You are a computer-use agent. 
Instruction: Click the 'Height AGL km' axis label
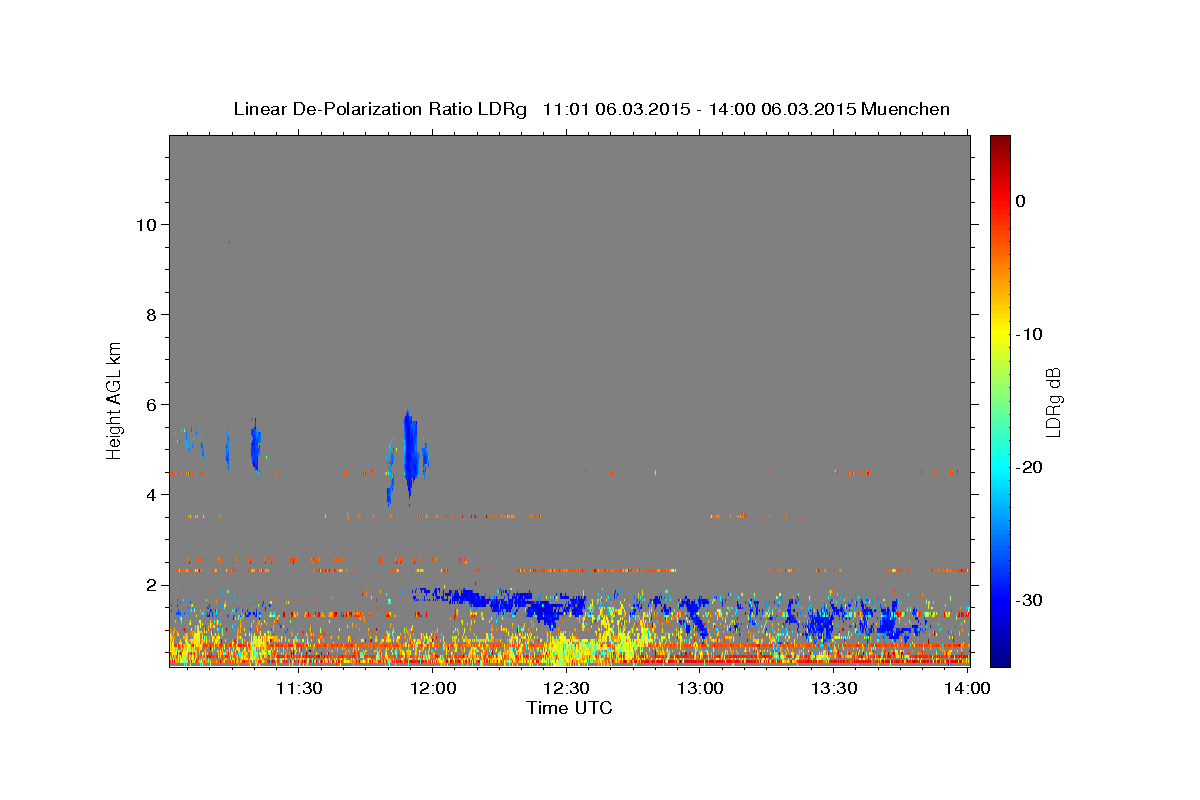[x=115, y=400]
